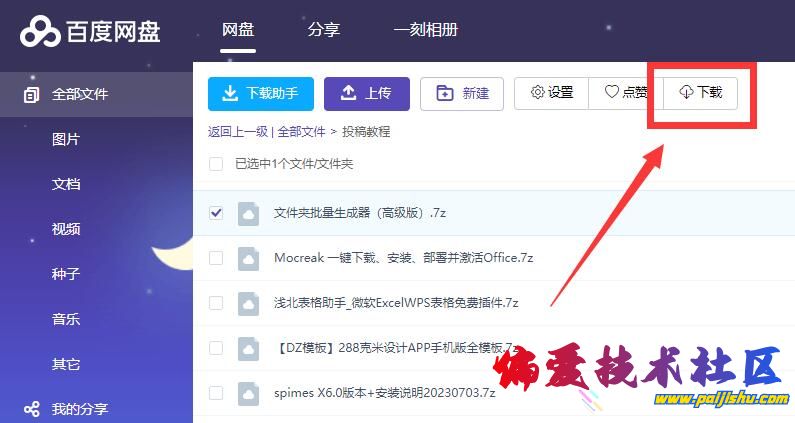The width and height of the screenshot is (795, 423).
Task: Open the 视频 category in sidebar
Action: [x=66, y=229]
